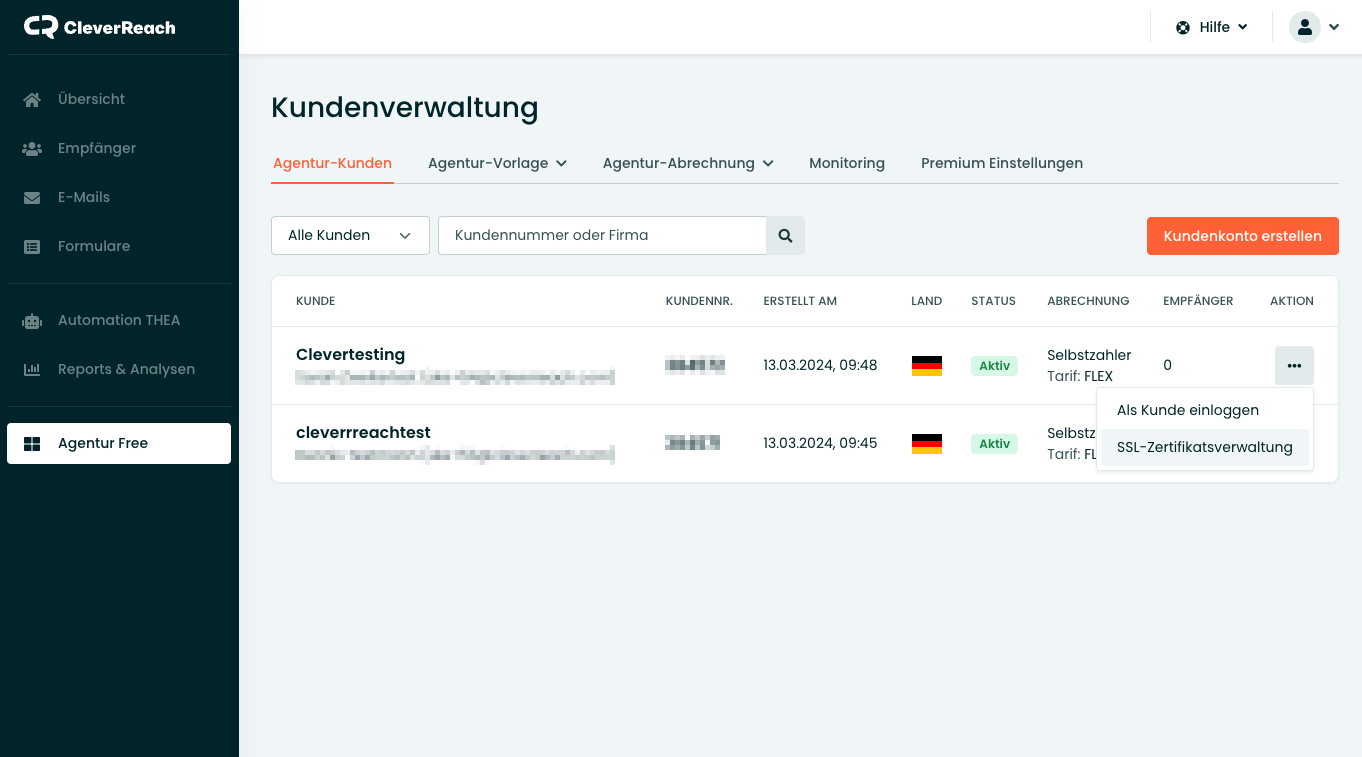1362x757 pixels.
Task: Click the Aktiv status badge for Clevertesting
Action: [994, 365]
